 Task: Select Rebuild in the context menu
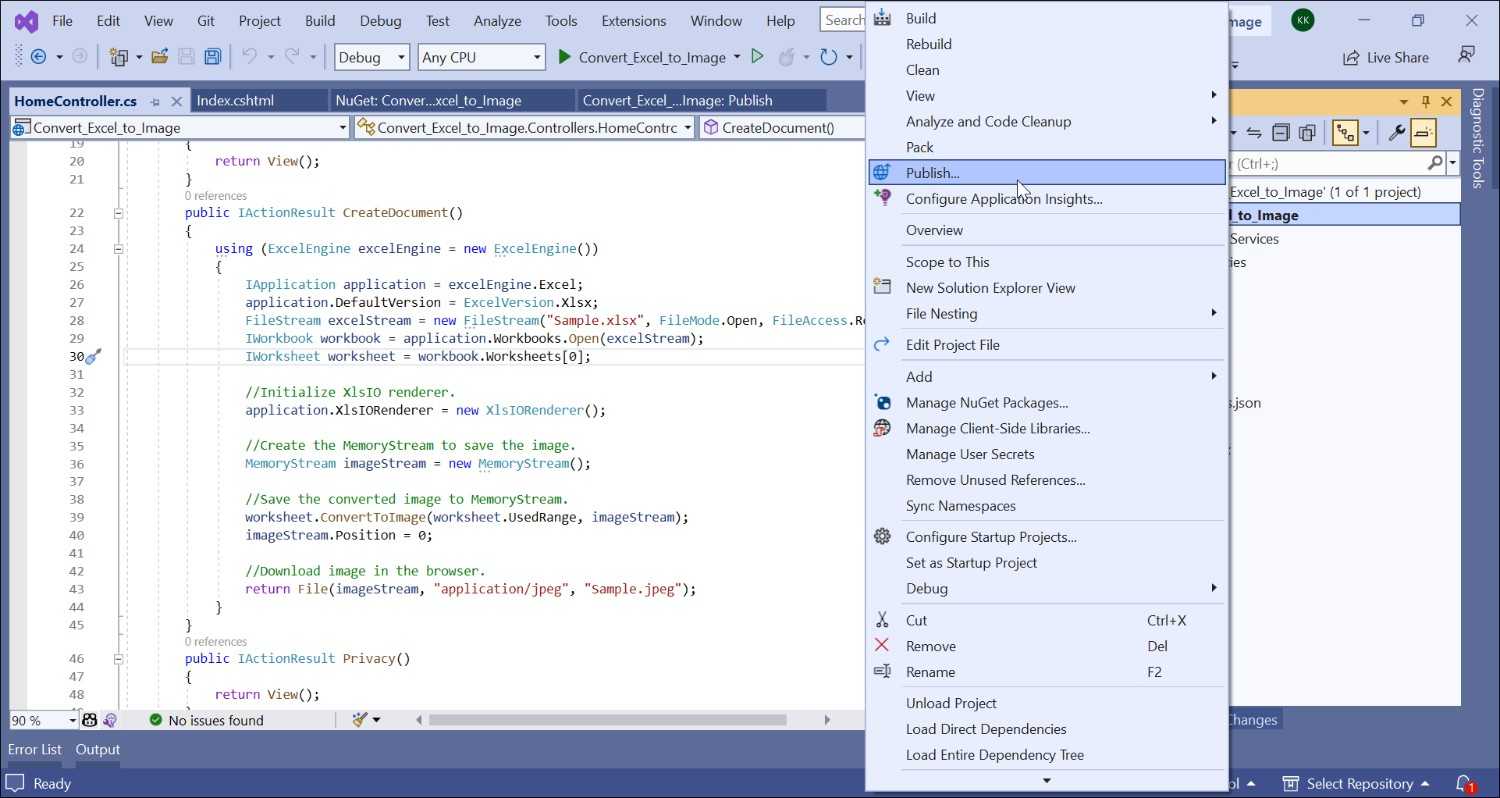click(1046, 44)
